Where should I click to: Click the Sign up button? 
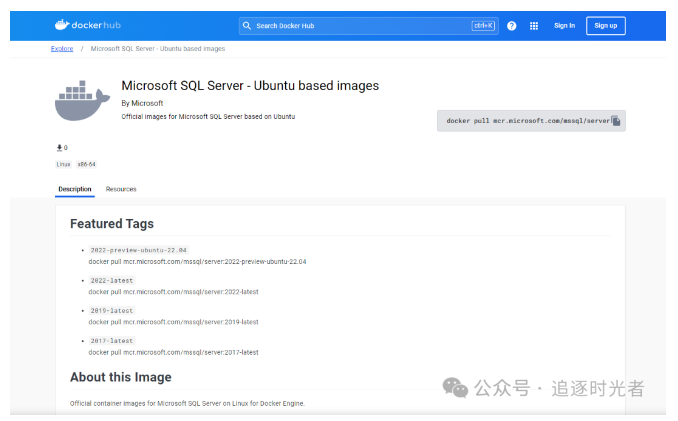pos(605,26)
